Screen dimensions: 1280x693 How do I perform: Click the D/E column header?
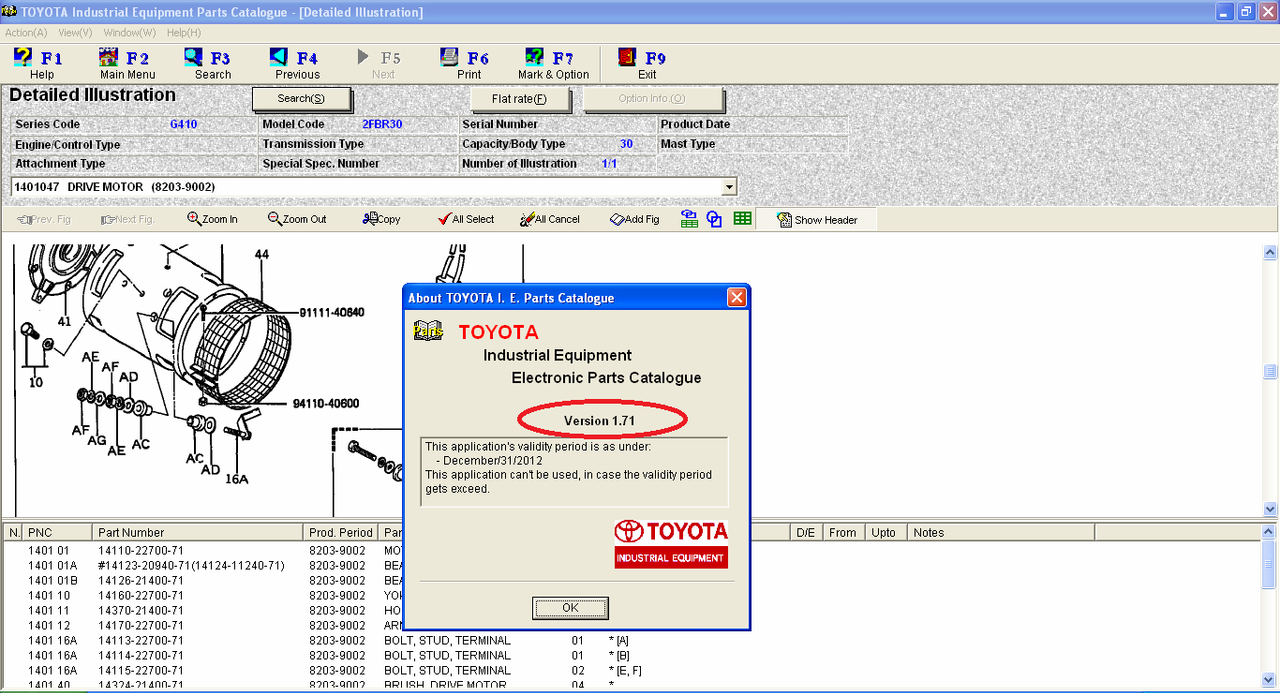click(x=806, y=533)
